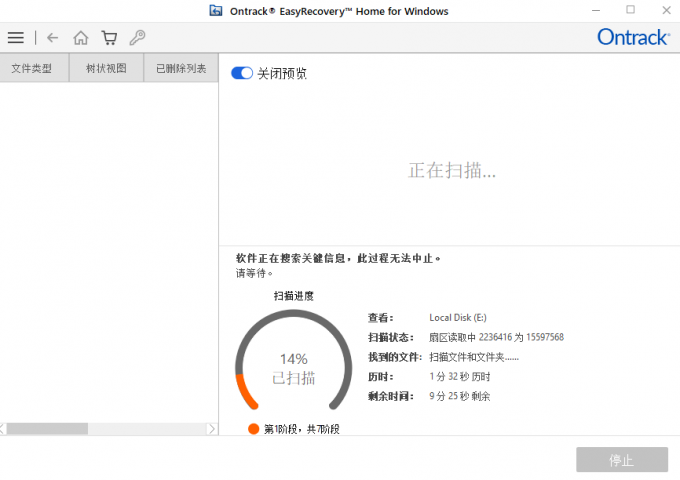Click the Local Disk (E:) value
The height and width of the screenshot is (480, 680).
(458, 317)
